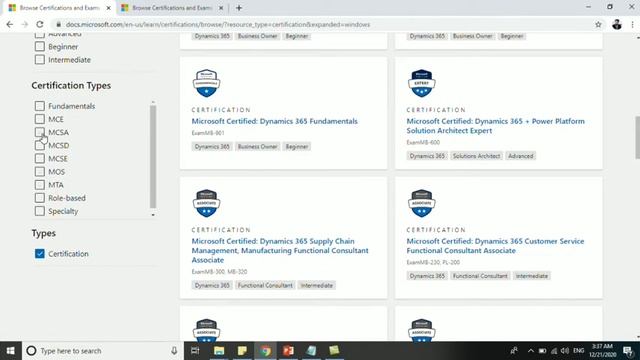
Task: Enable the MCE checkbox
Action: click(x=40, y=119)
